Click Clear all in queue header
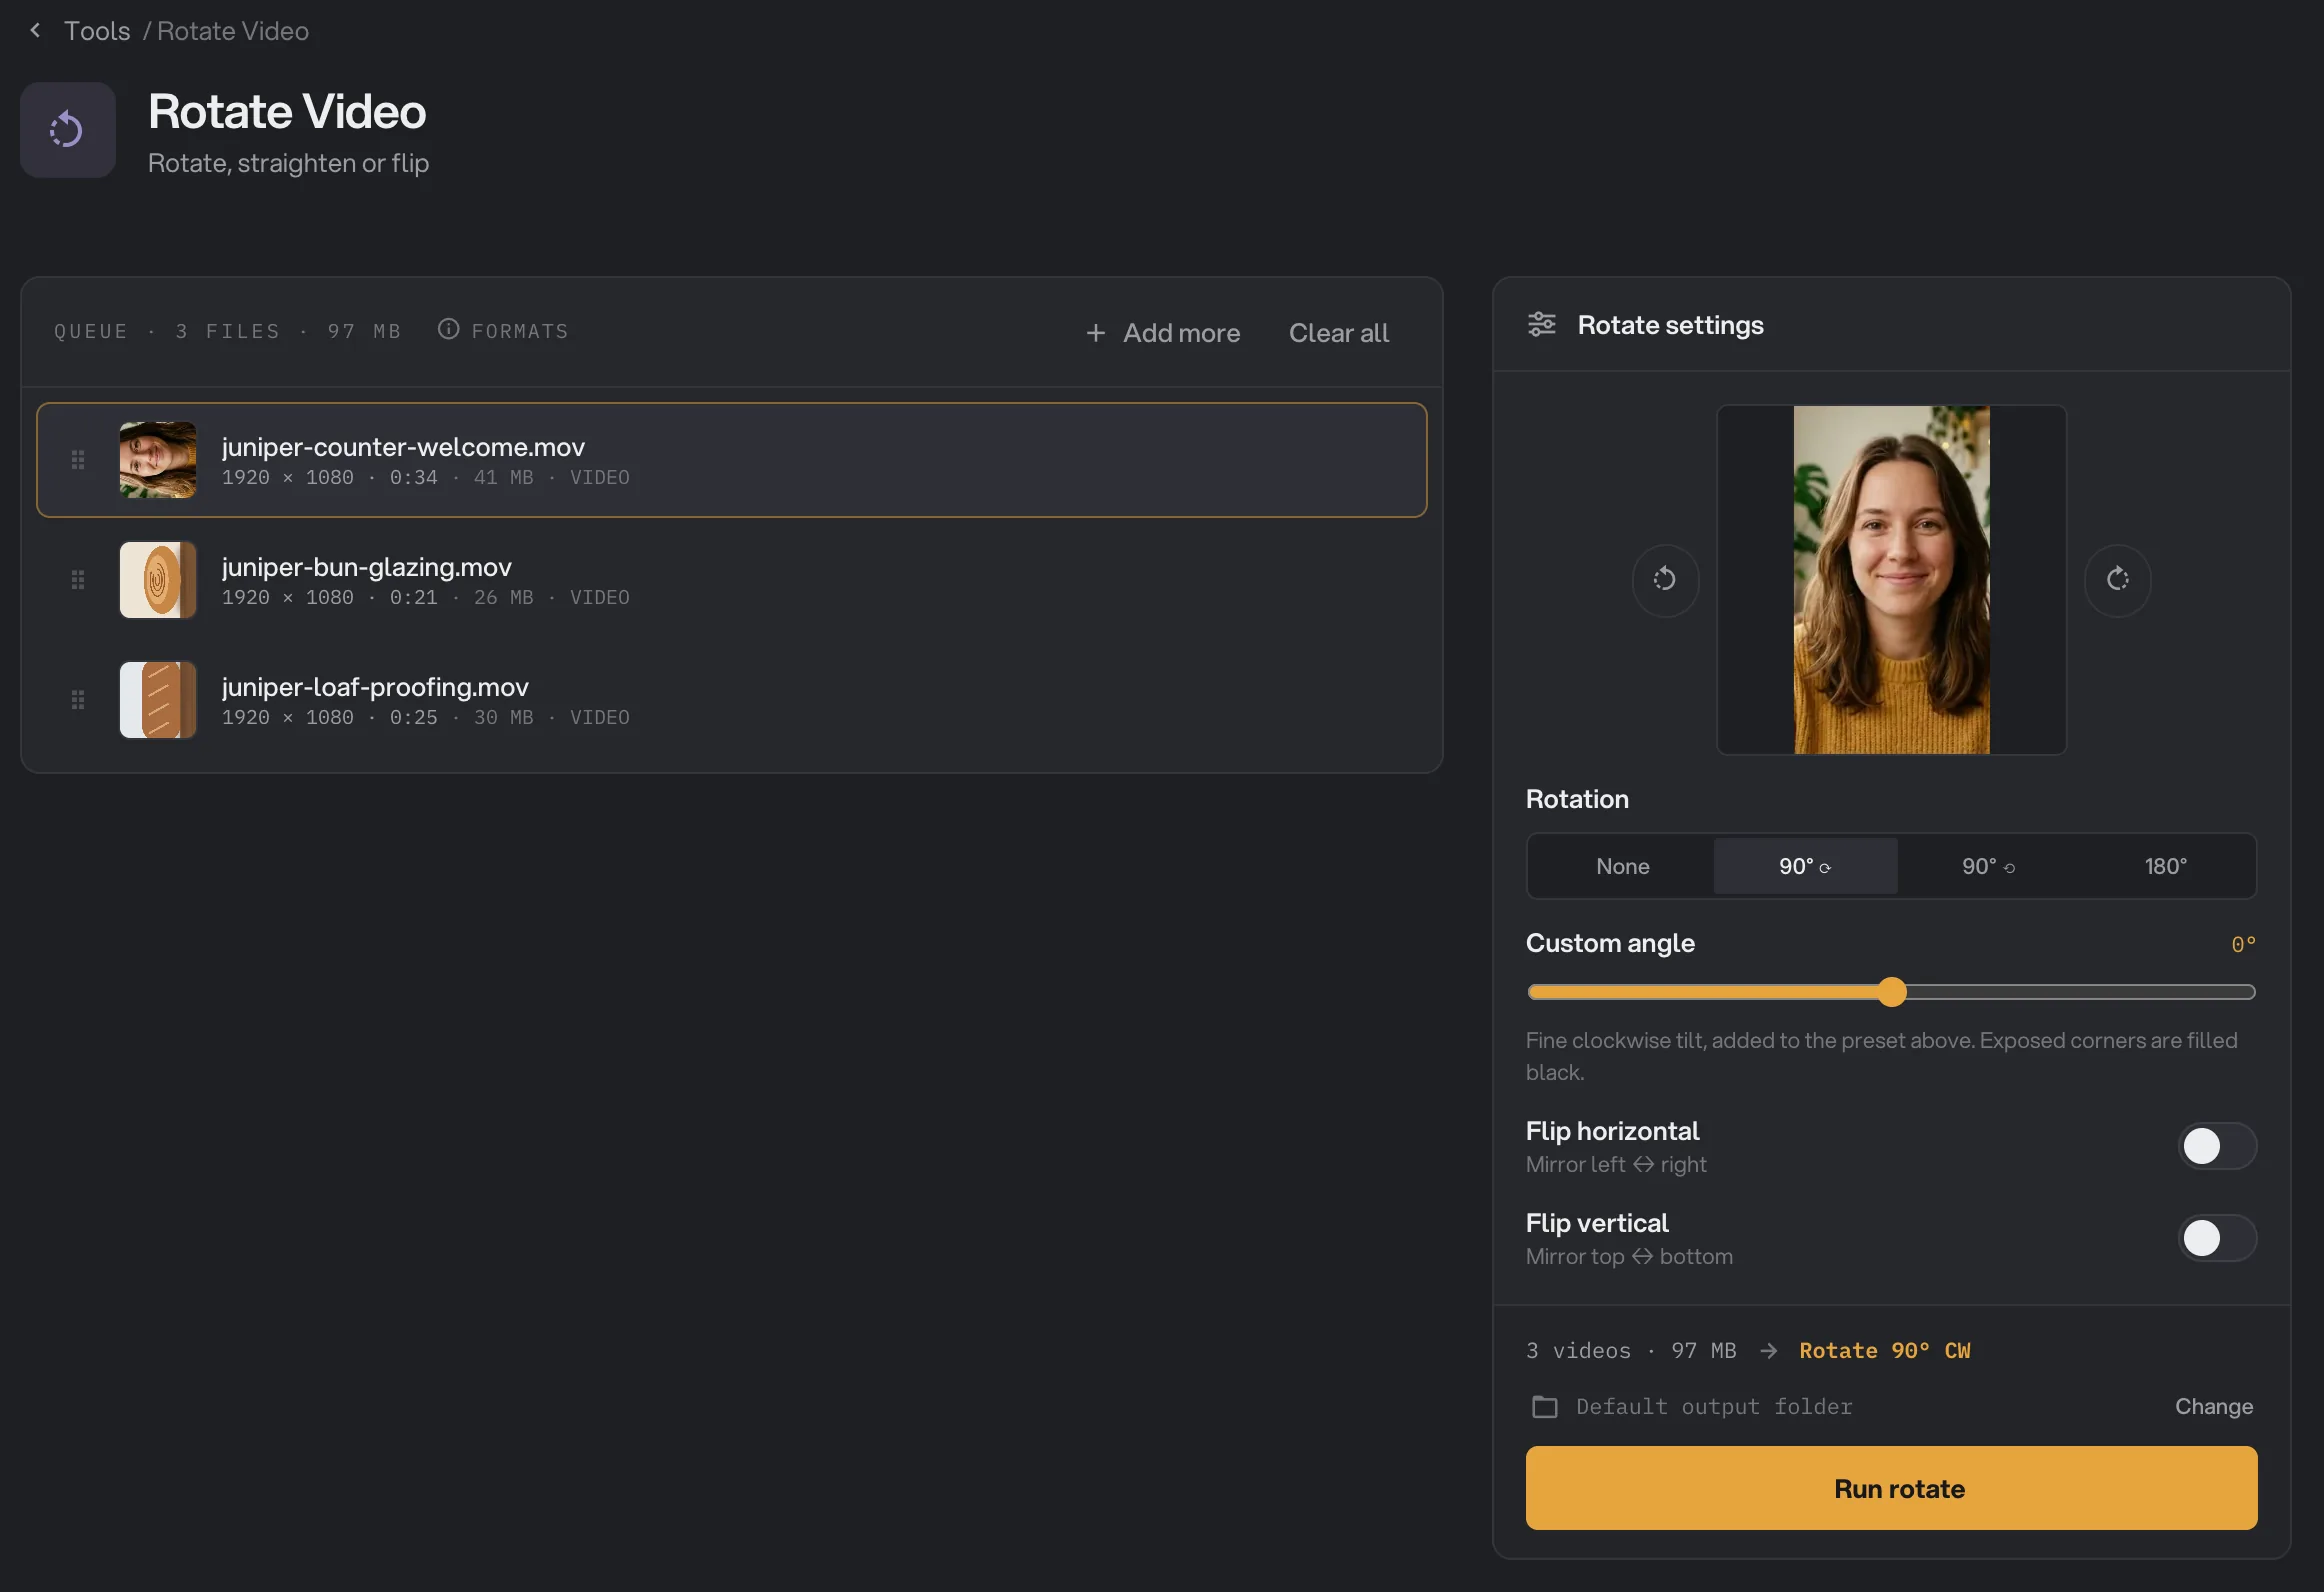 [1338, 333]
